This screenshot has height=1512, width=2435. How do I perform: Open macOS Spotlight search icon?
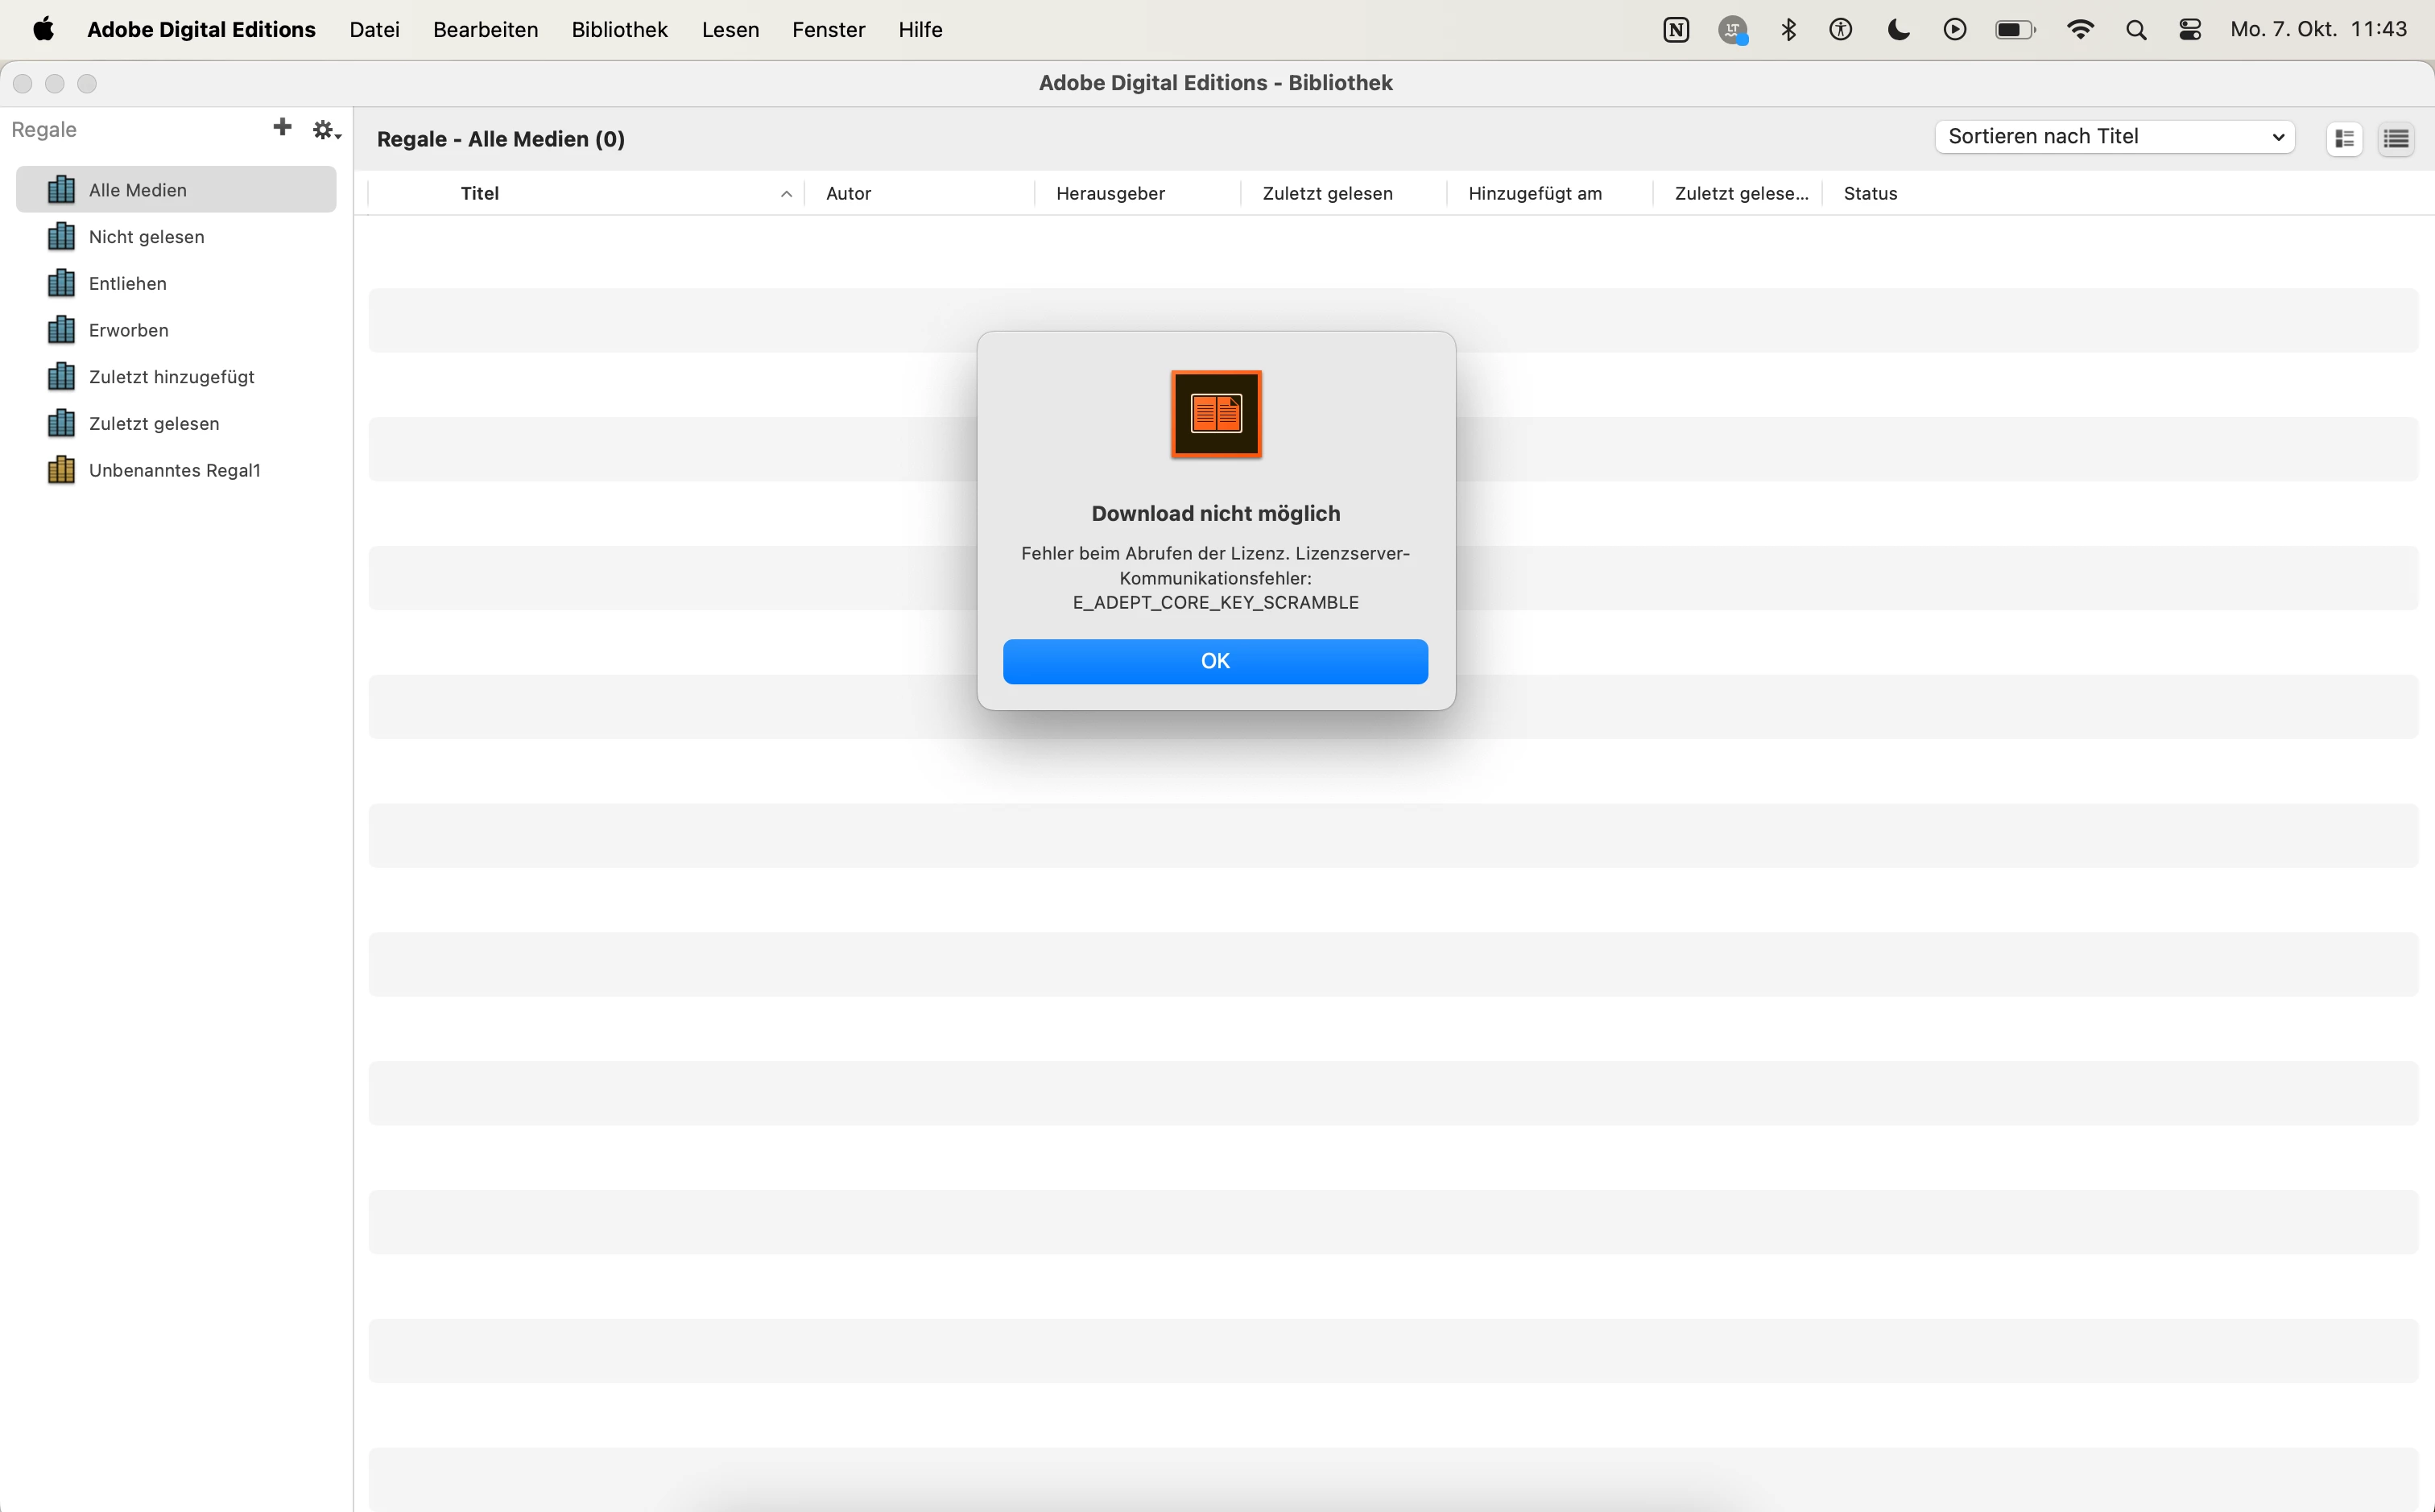[2136, 30]
